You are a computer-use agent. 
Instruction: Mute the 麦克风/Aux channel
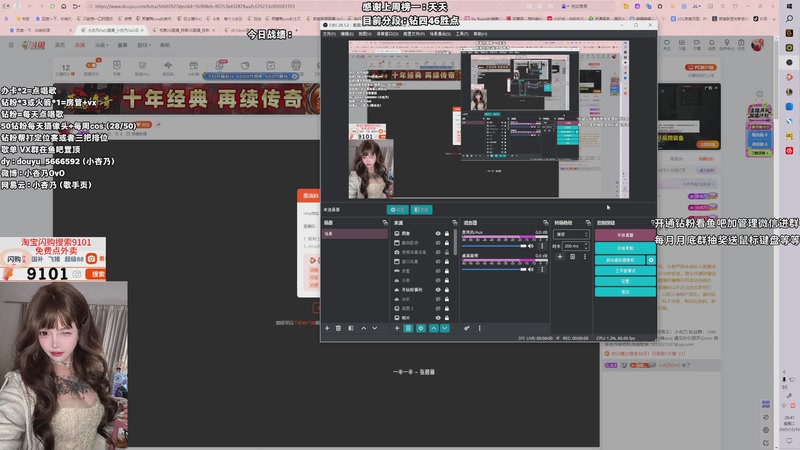coord(531,246)
